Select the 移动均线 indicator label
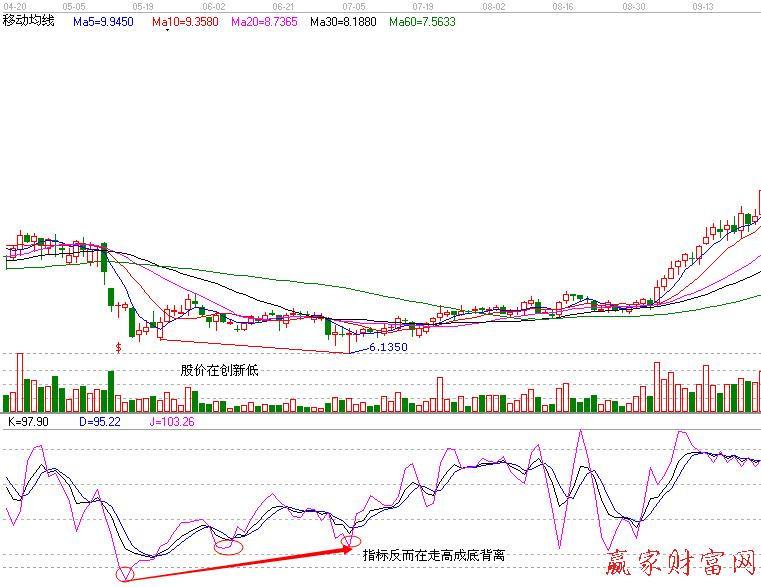 tap(30, 20)
